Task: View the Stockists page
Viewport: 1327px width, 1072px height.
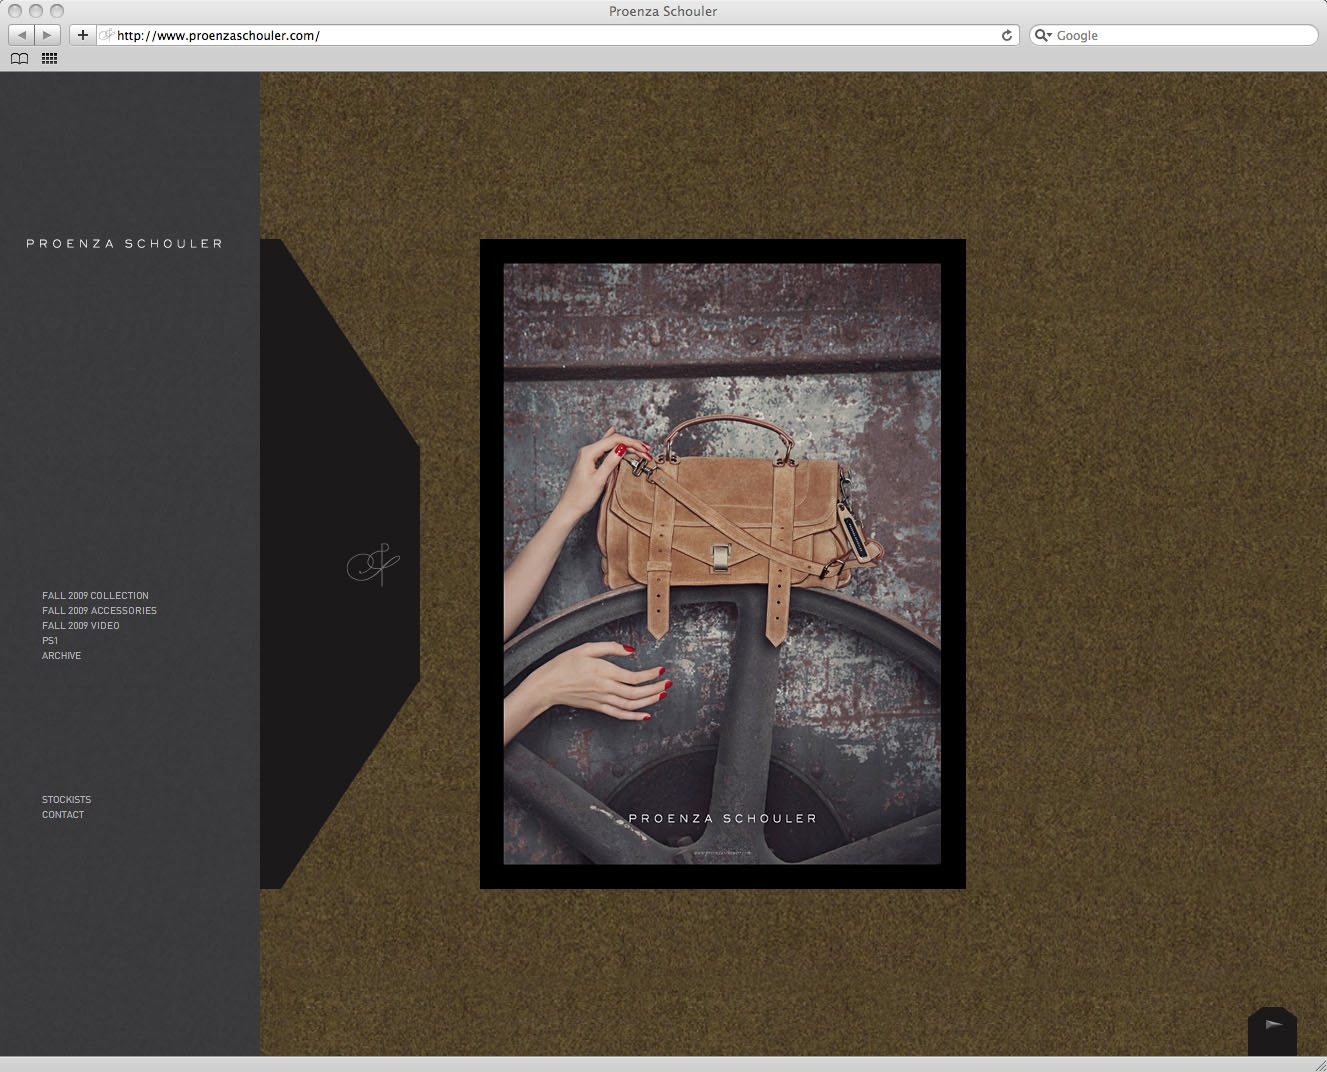Action: click(66, 800)
